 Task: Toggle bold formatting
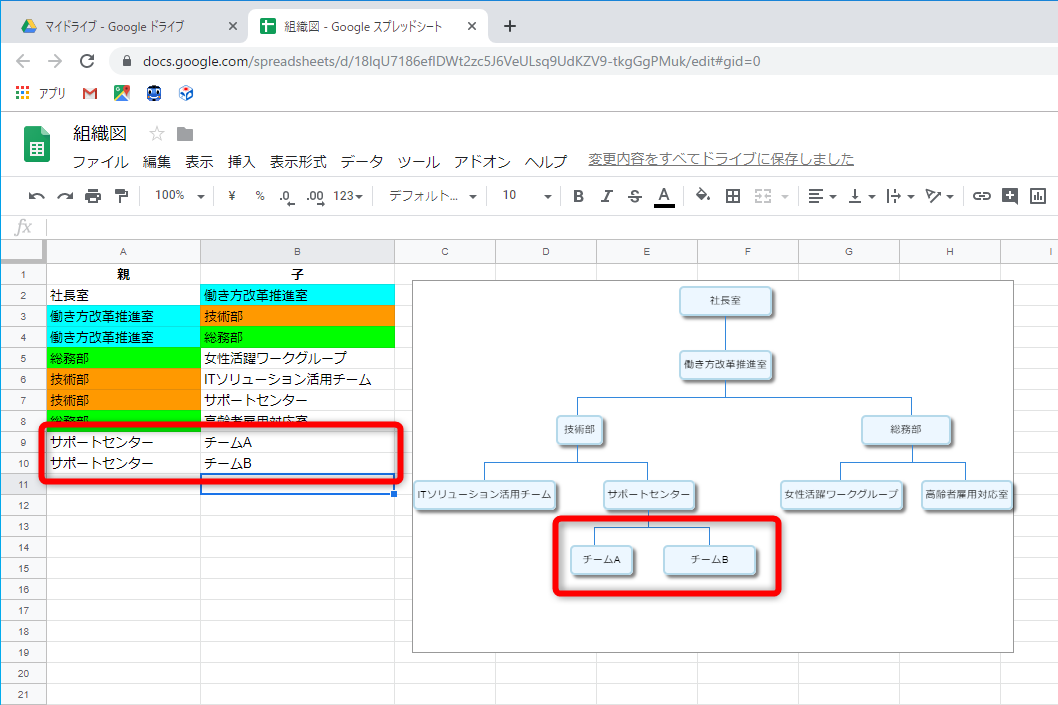[578, 196]
